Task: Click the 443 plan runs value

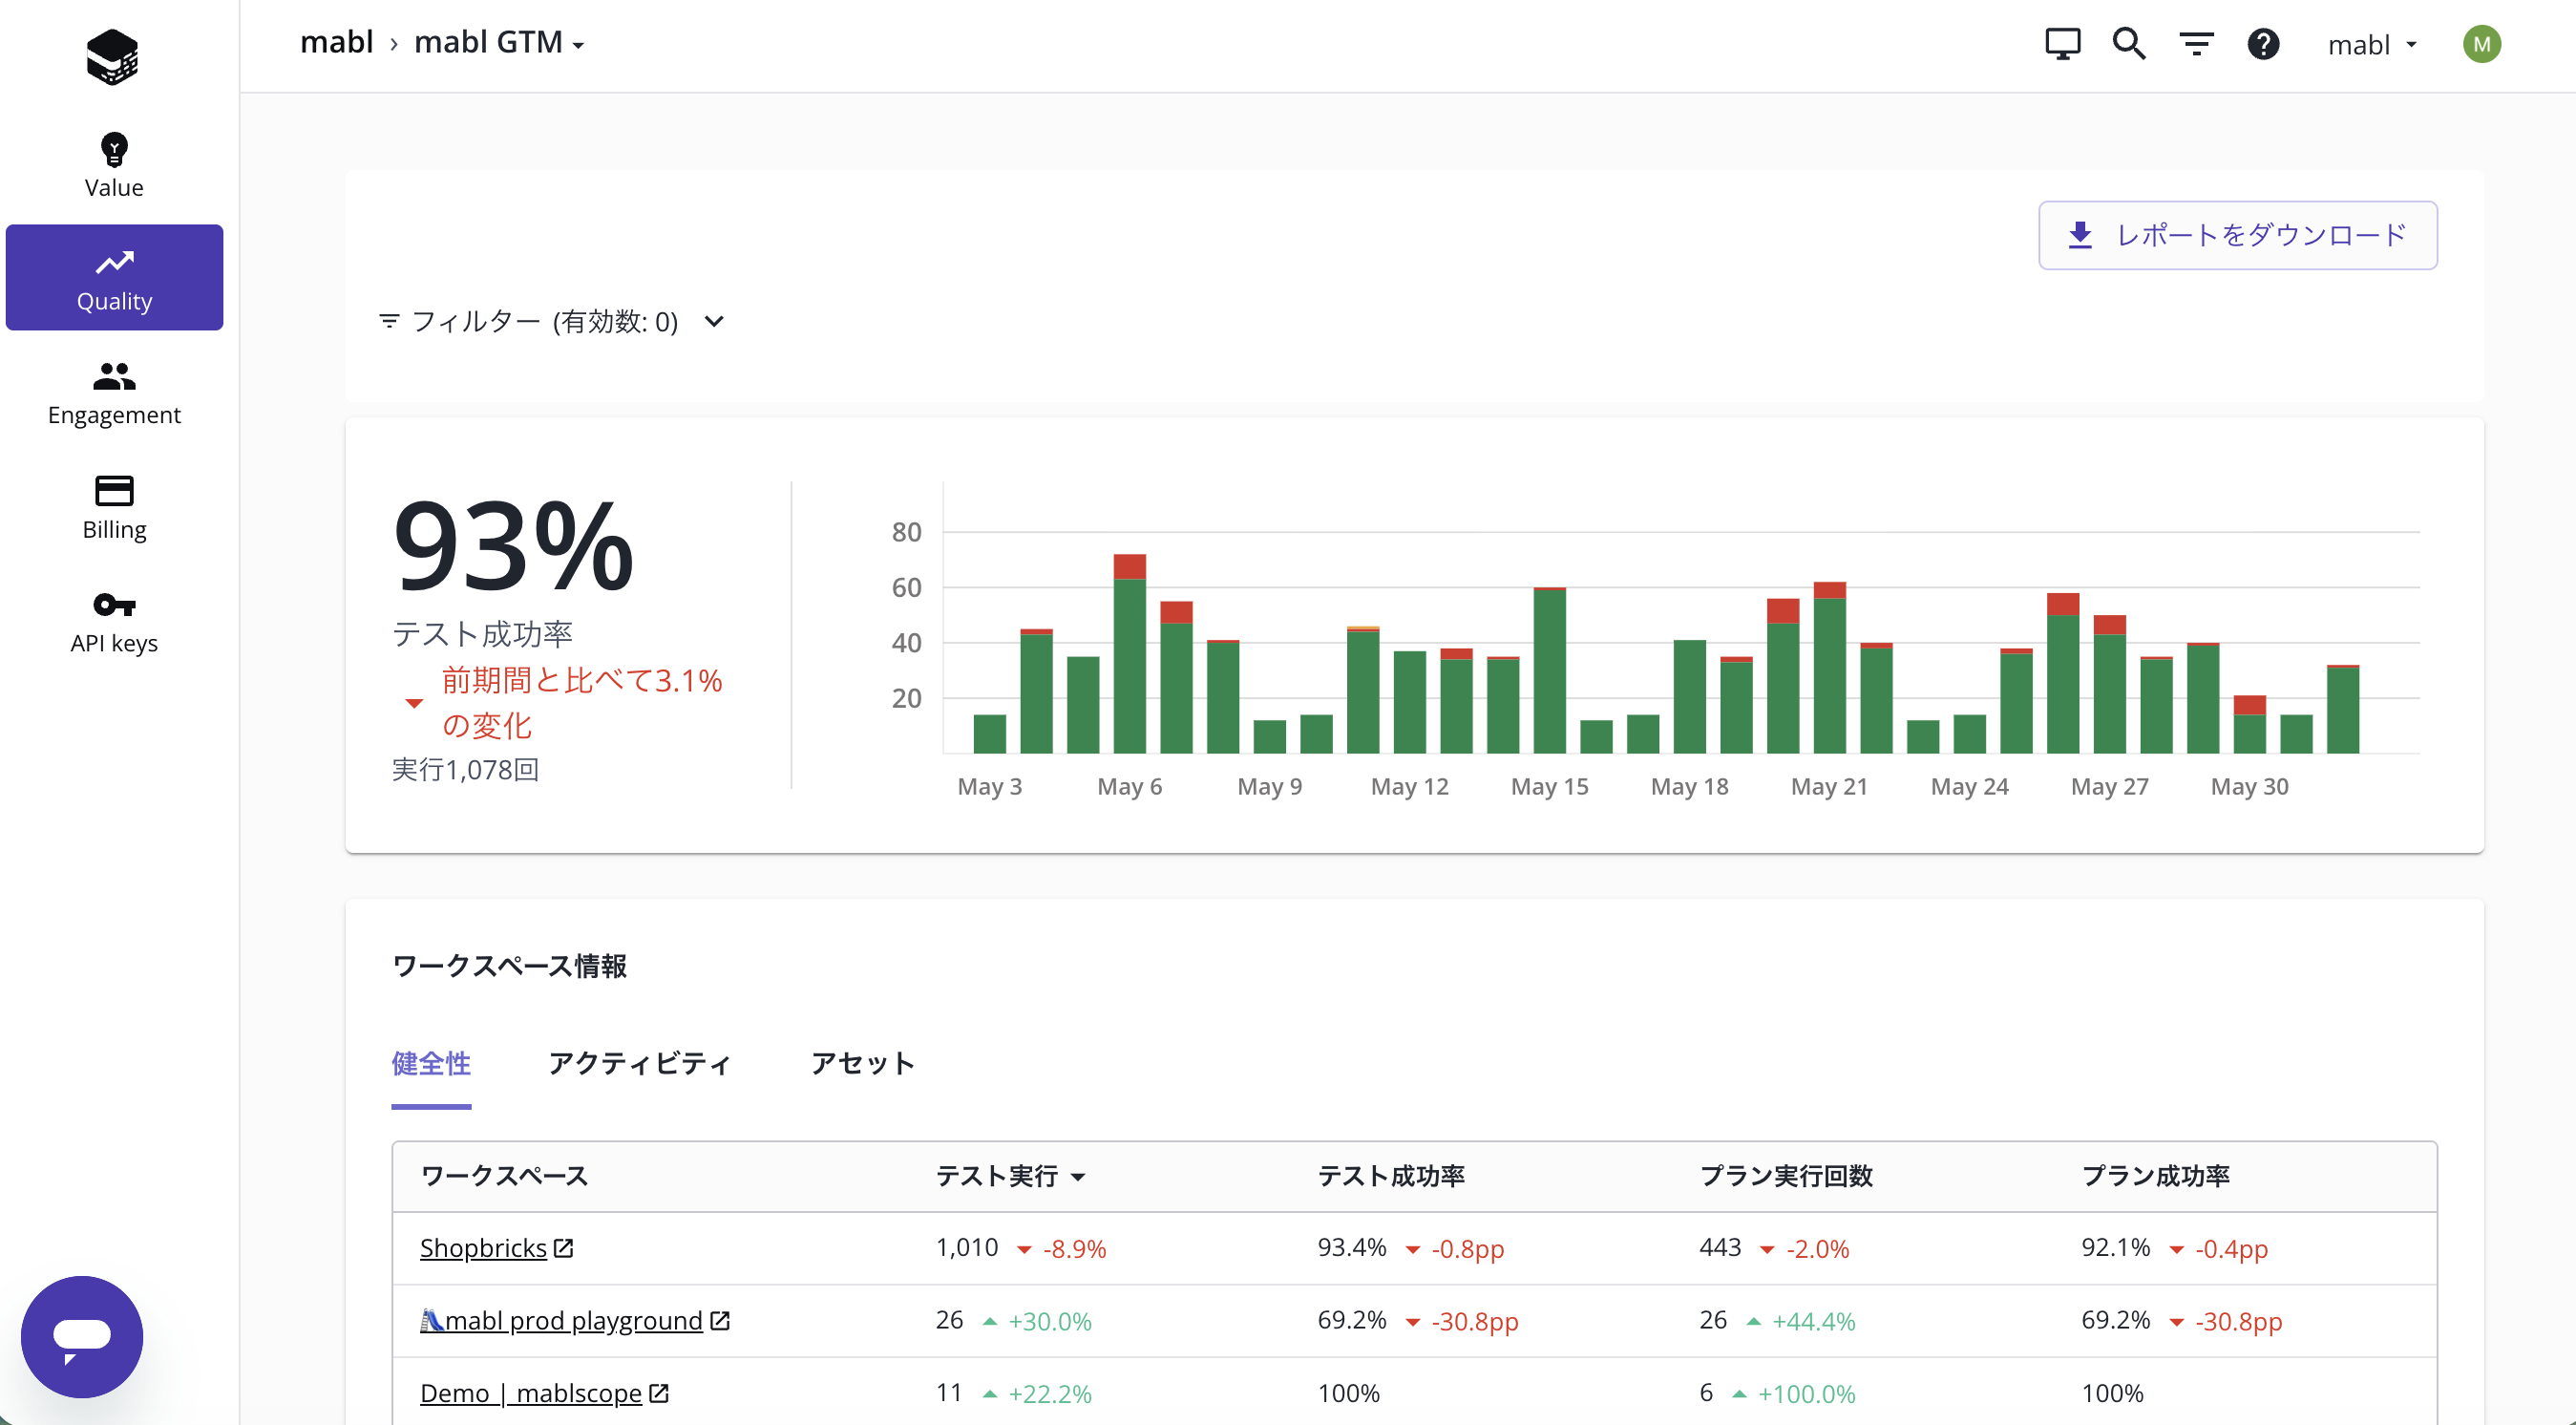Action: point(1720,1248)
